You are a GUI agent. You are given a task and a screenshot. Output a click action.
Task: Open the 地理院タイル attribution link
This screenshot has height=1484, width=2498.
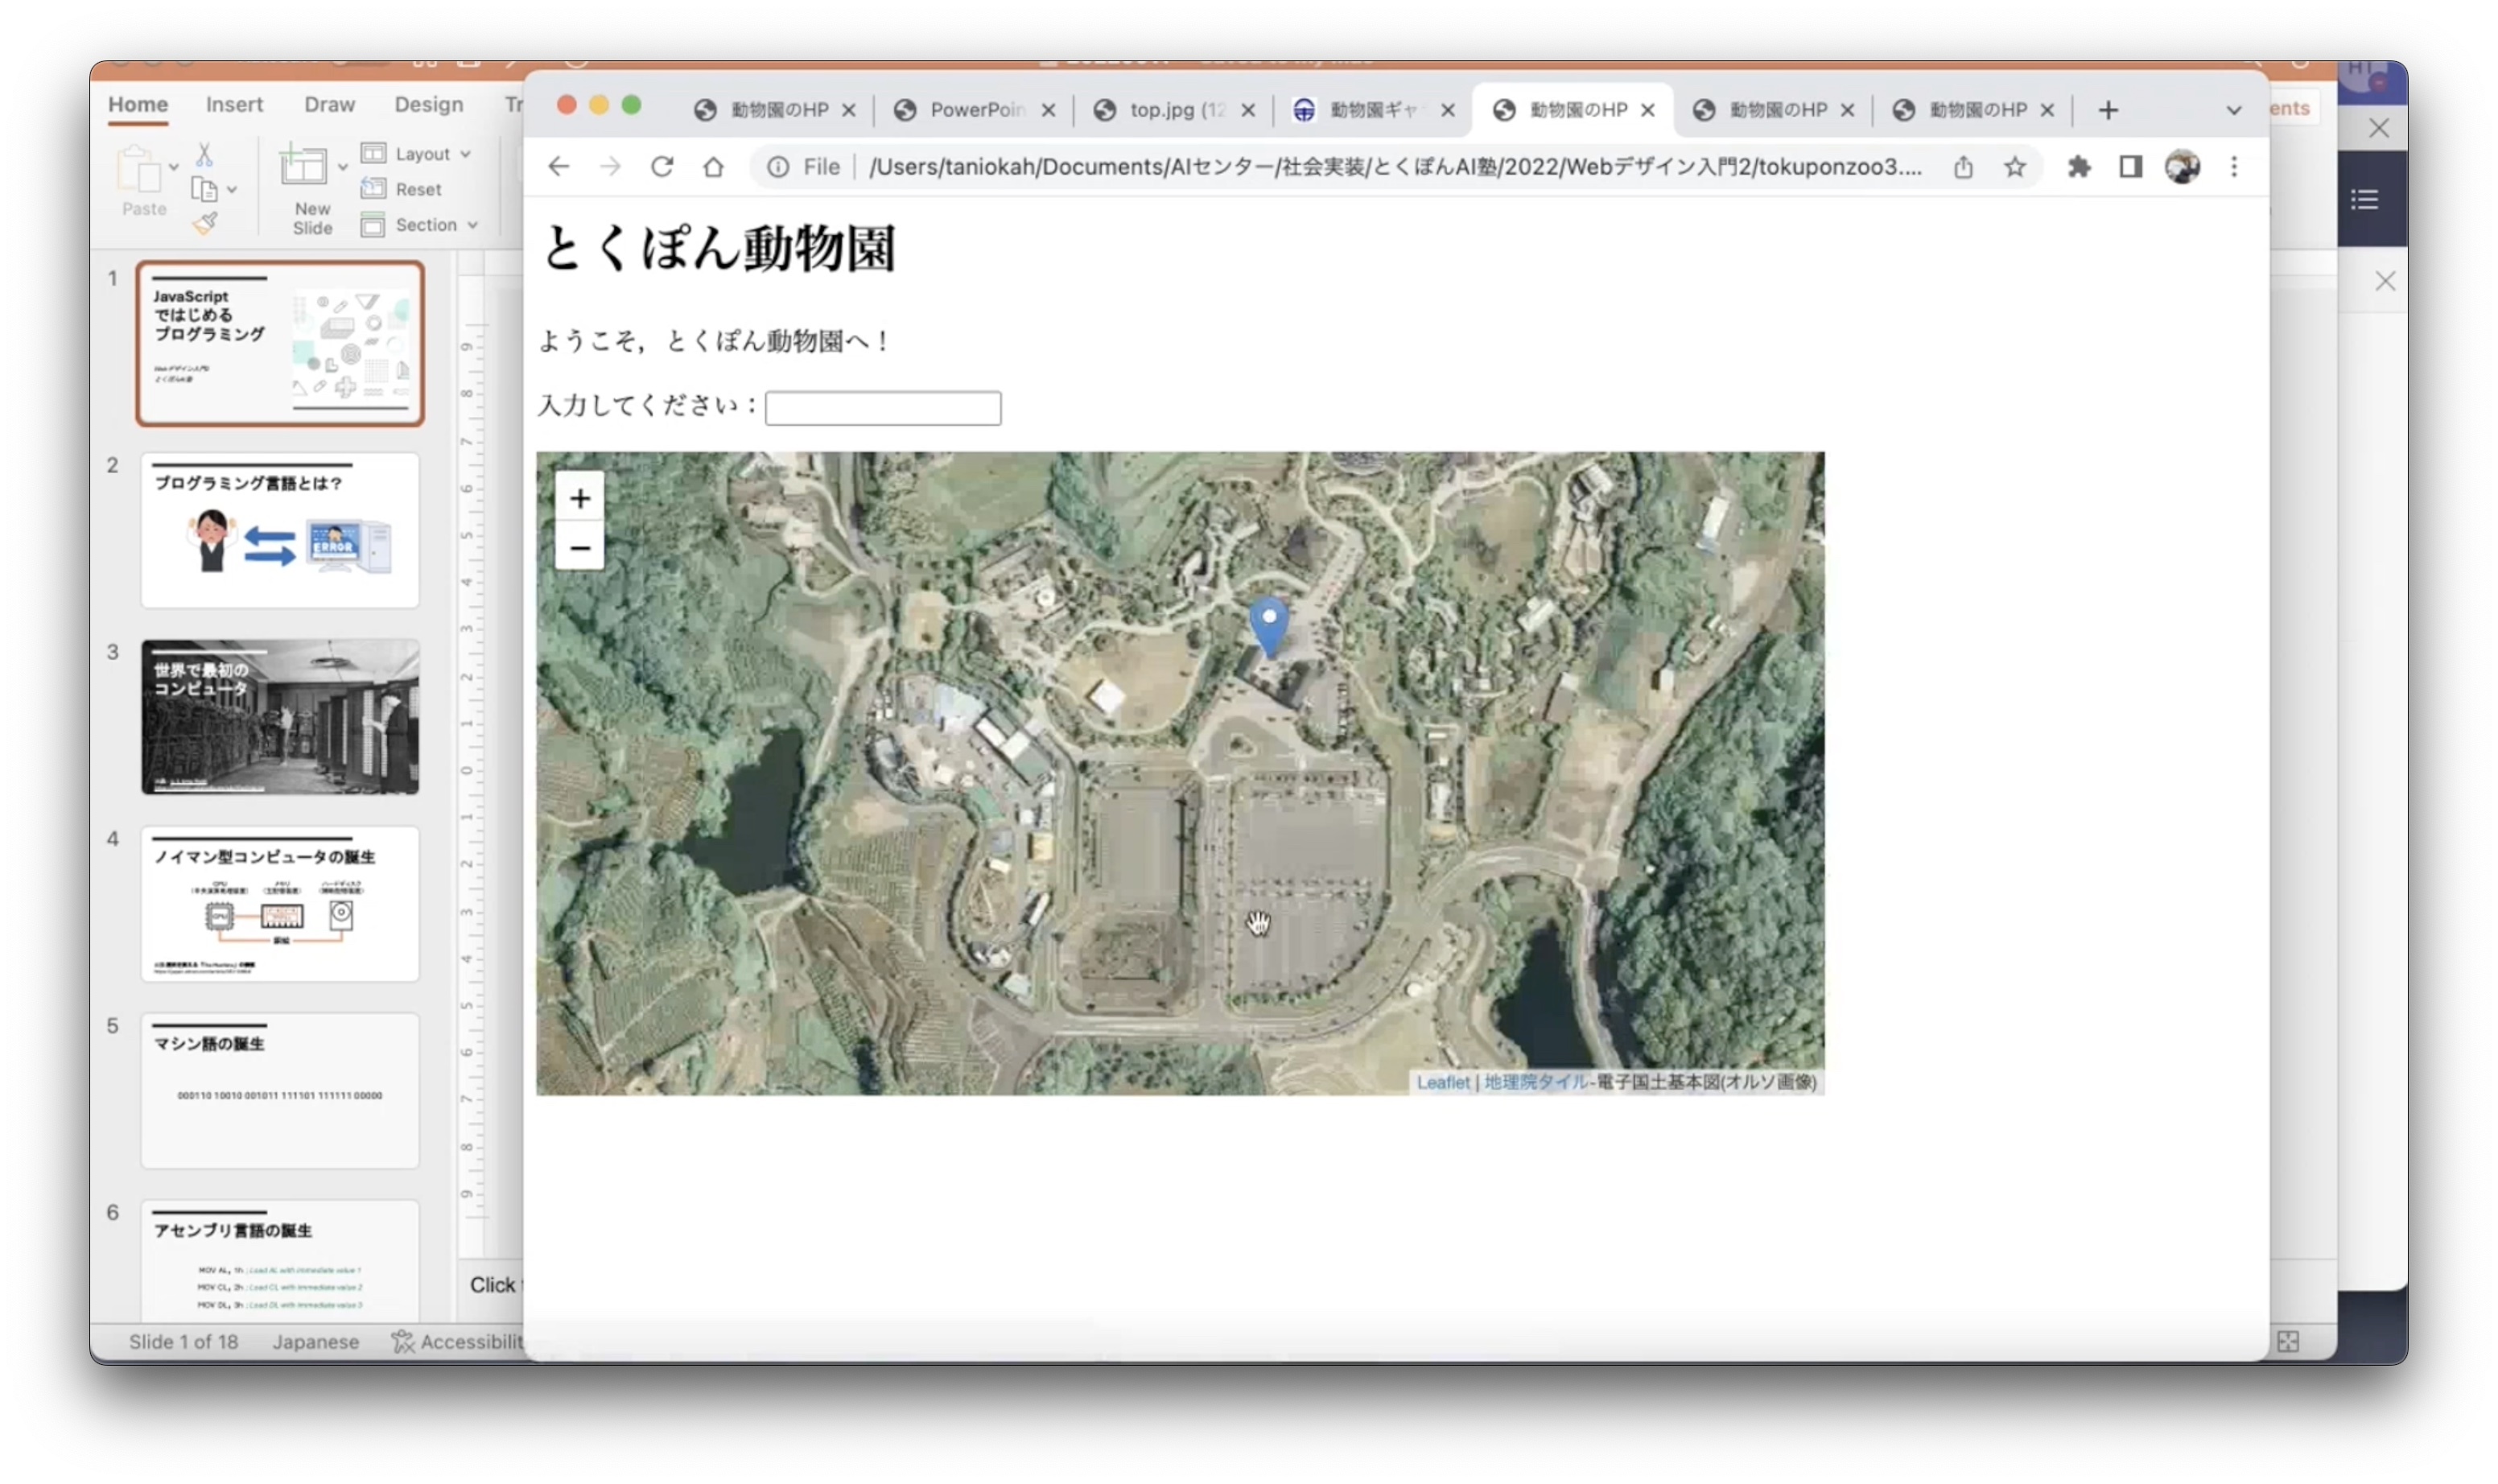pos(1536,1082)
